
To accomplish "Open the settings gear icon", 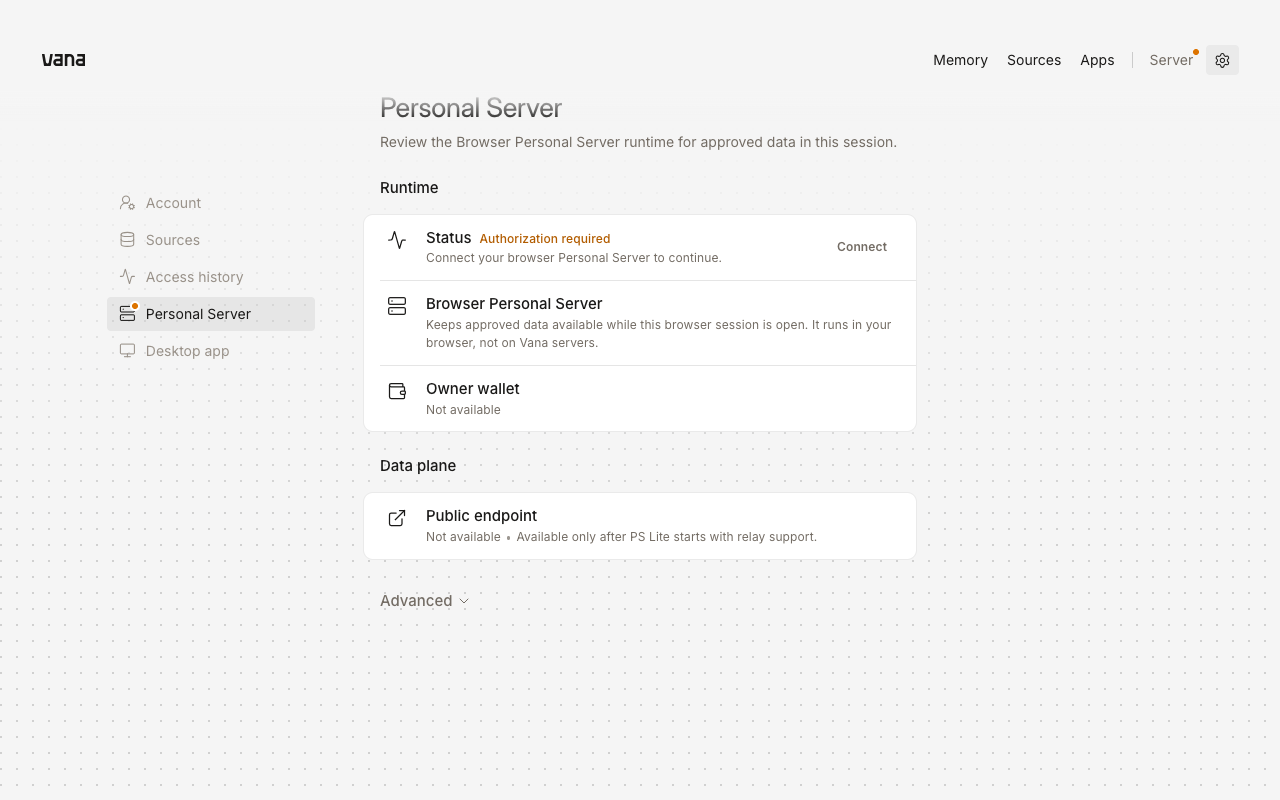I will (1222, 60).
